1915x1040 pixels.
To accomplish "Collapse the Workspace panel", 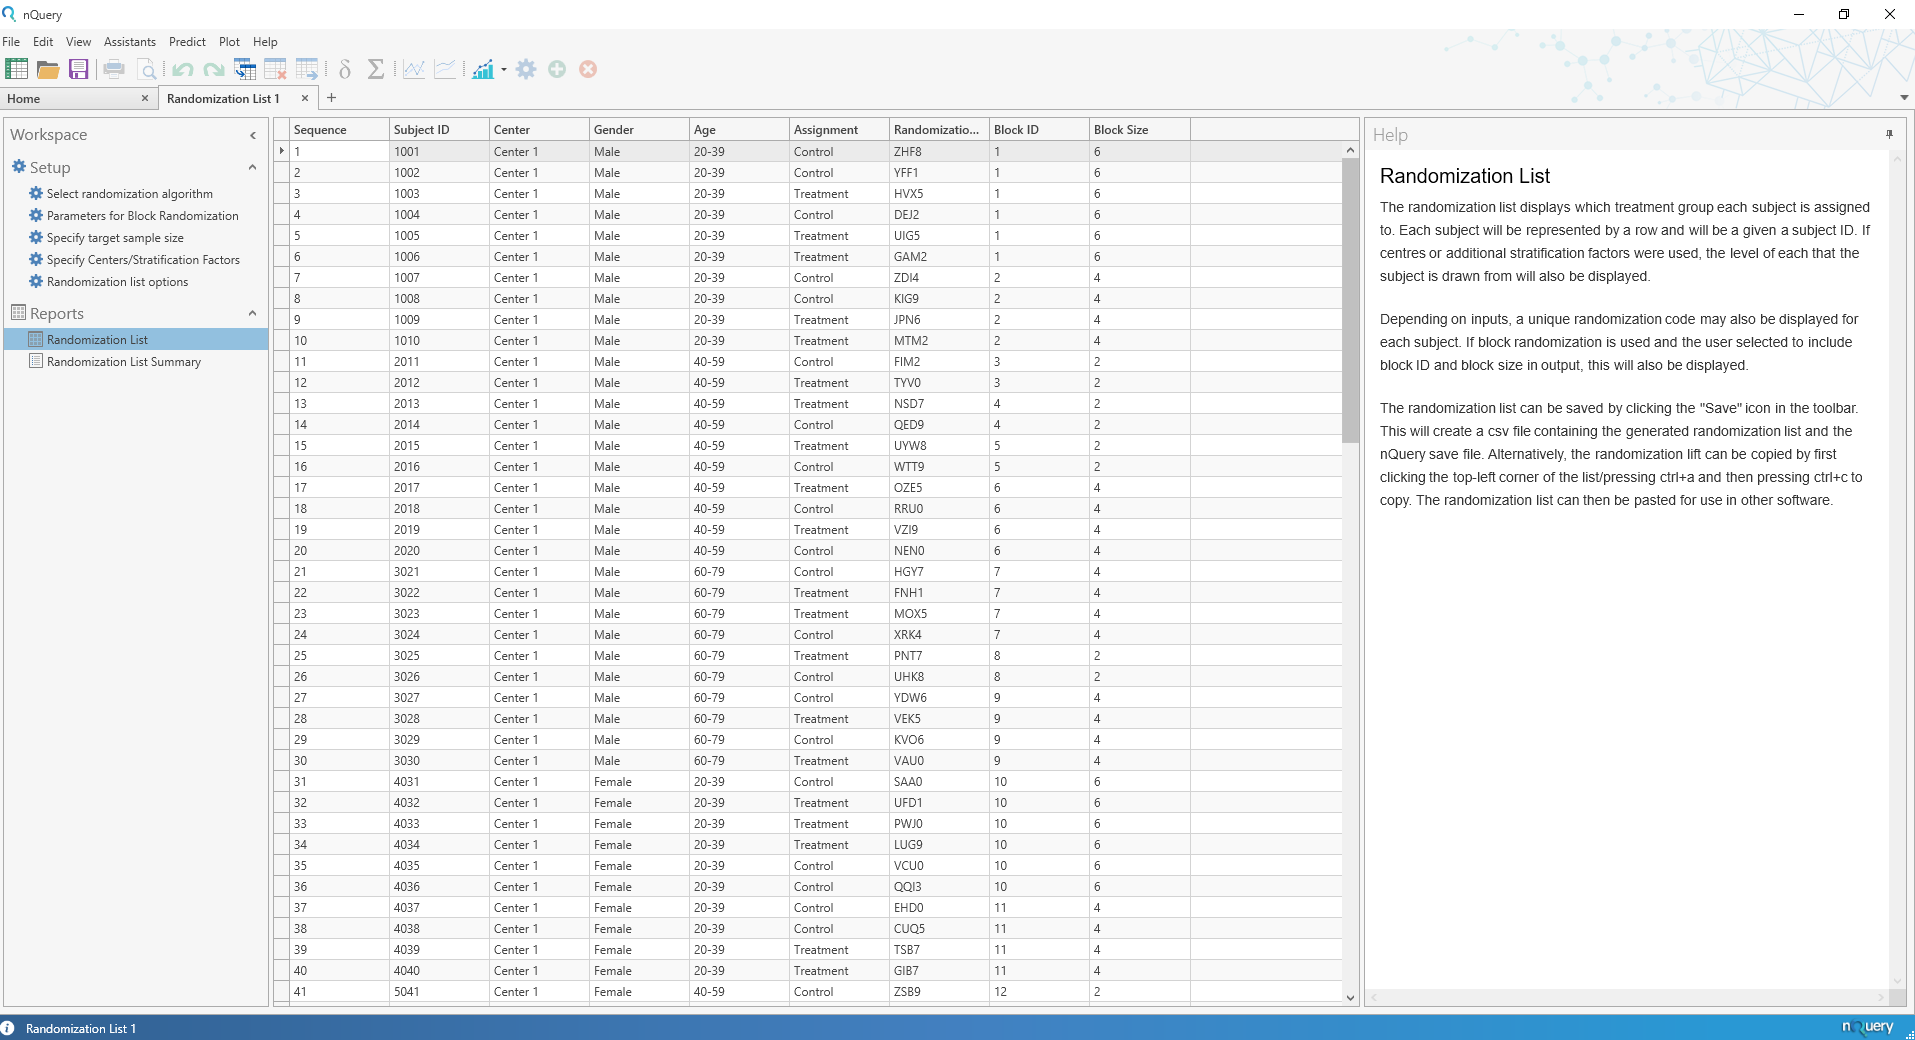I will [x=253, y=135].
